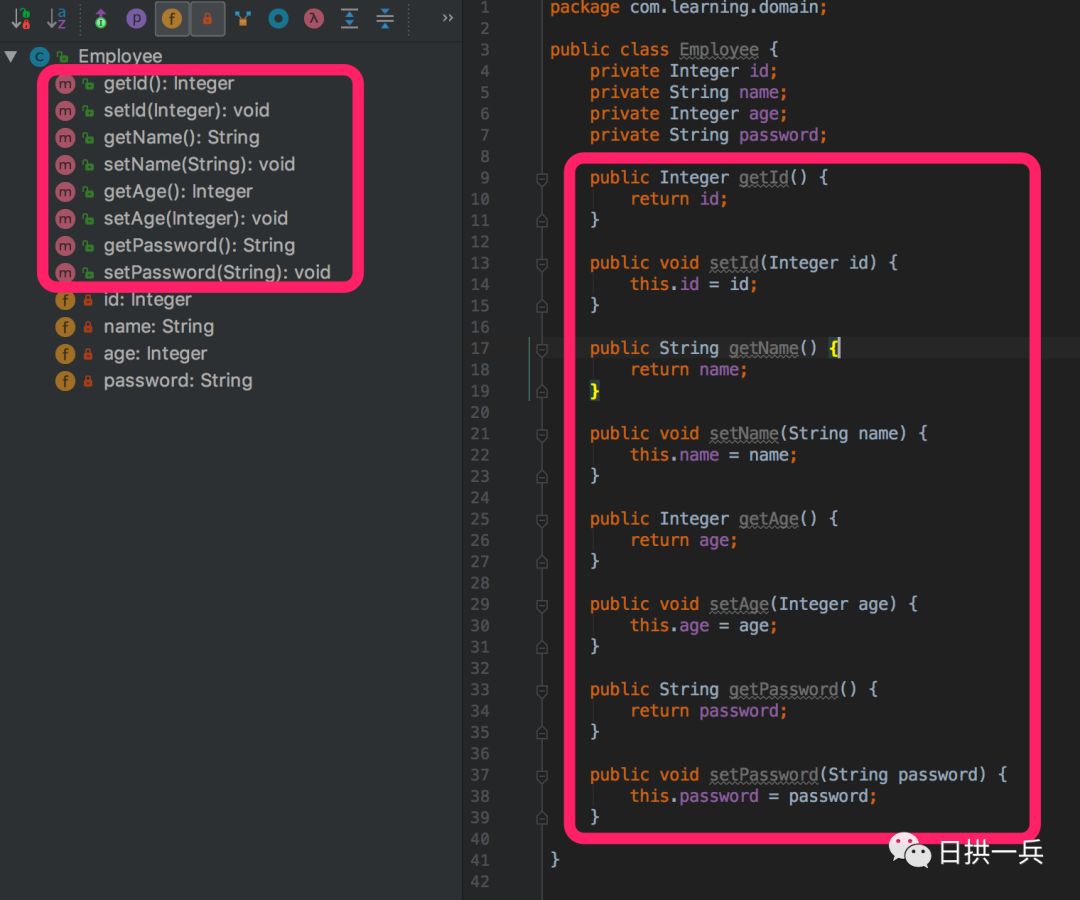The height and width of the screenshot is (900, 1080).
Task: Toggle Sort Alphabetically in Structure toolbar
Action: [x=56, y=19]
